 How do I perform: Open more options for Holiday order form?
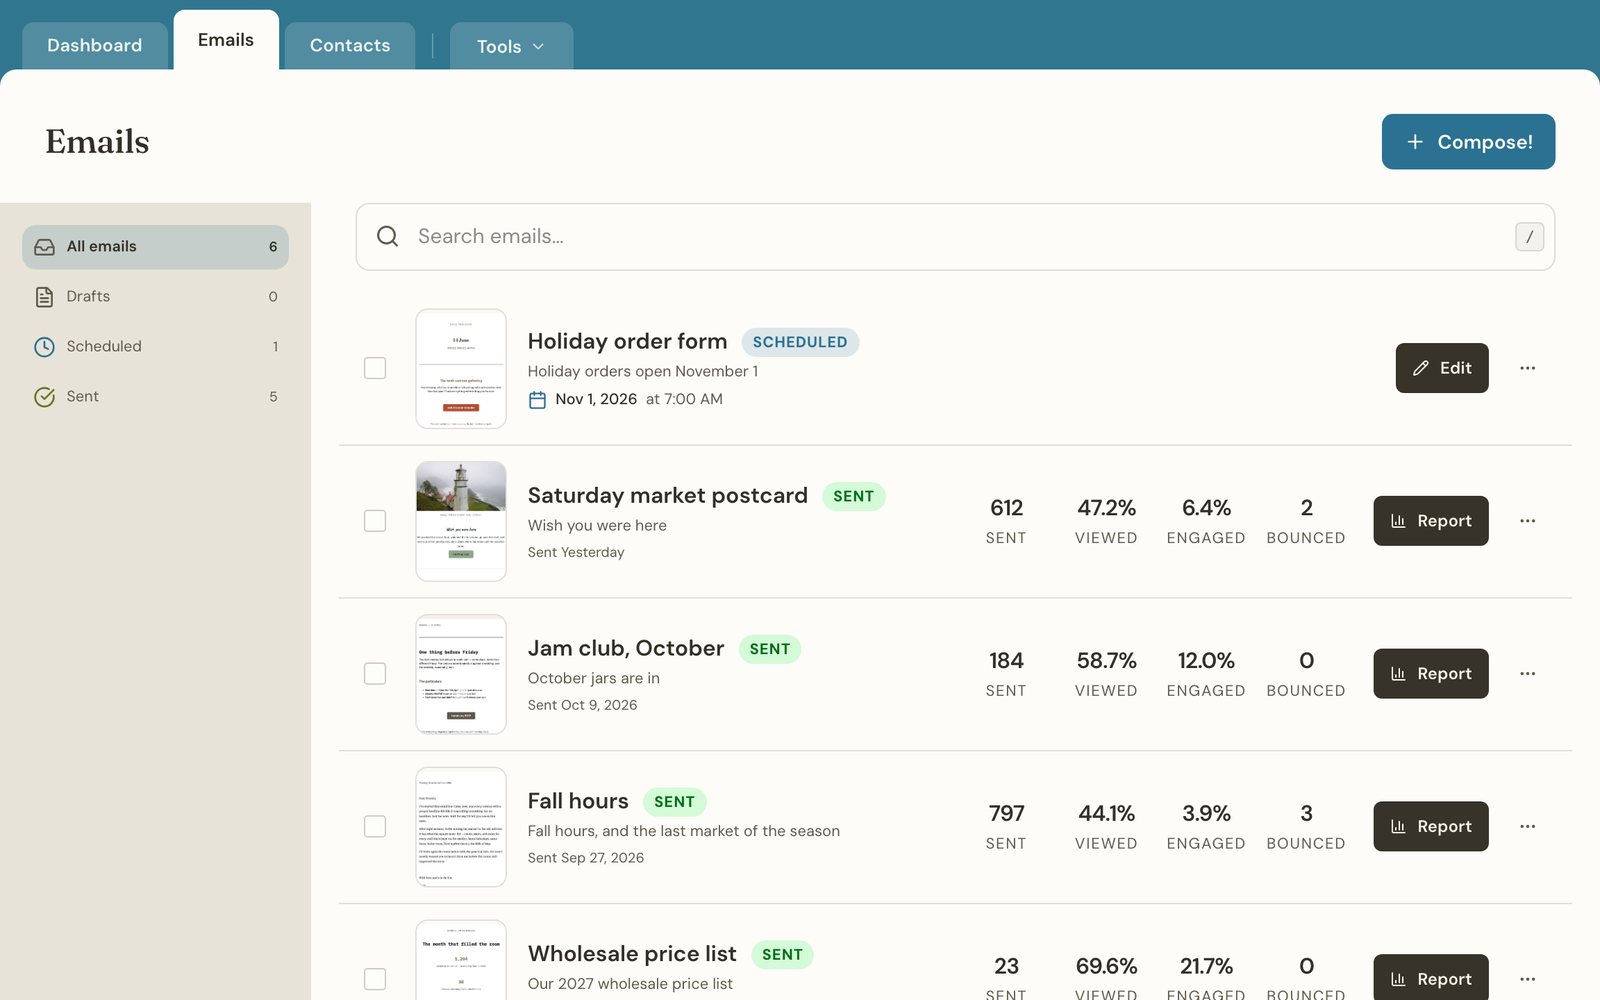pos(1527,368)
